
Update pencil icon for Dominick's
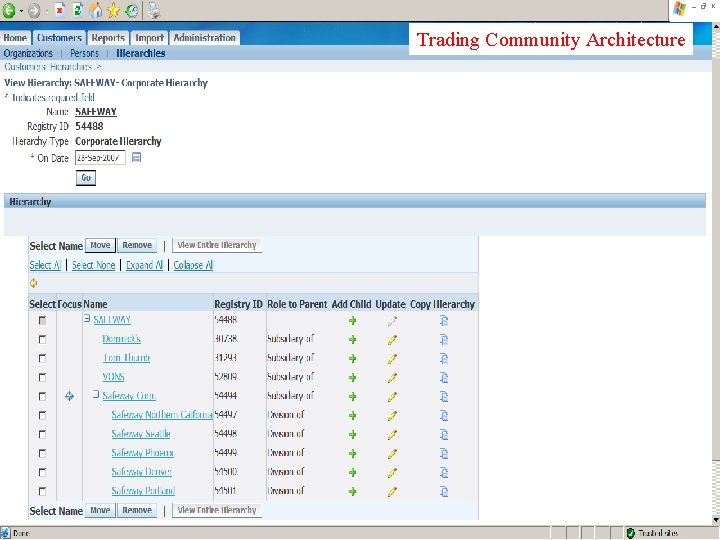392,340
